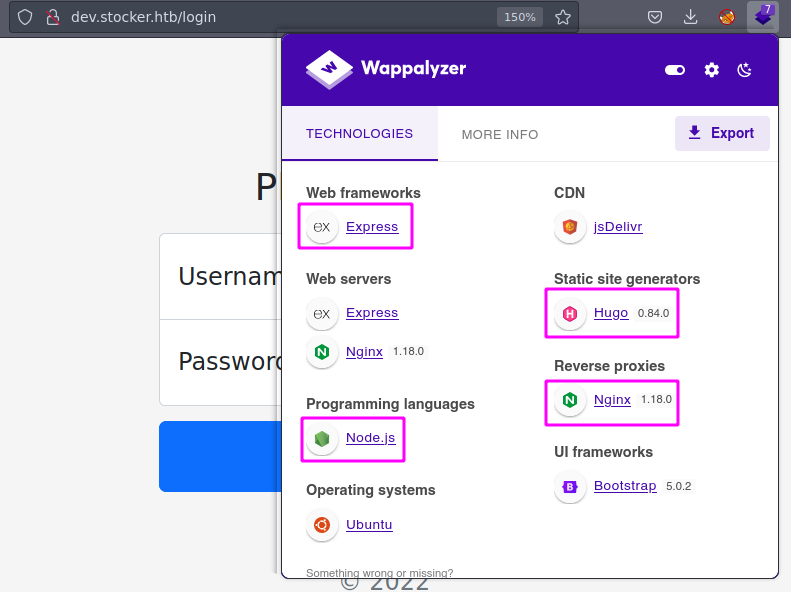Click the 'Static site generators' category heading
This screenshot has width=791, height=592.
click(x=627, y=279)
